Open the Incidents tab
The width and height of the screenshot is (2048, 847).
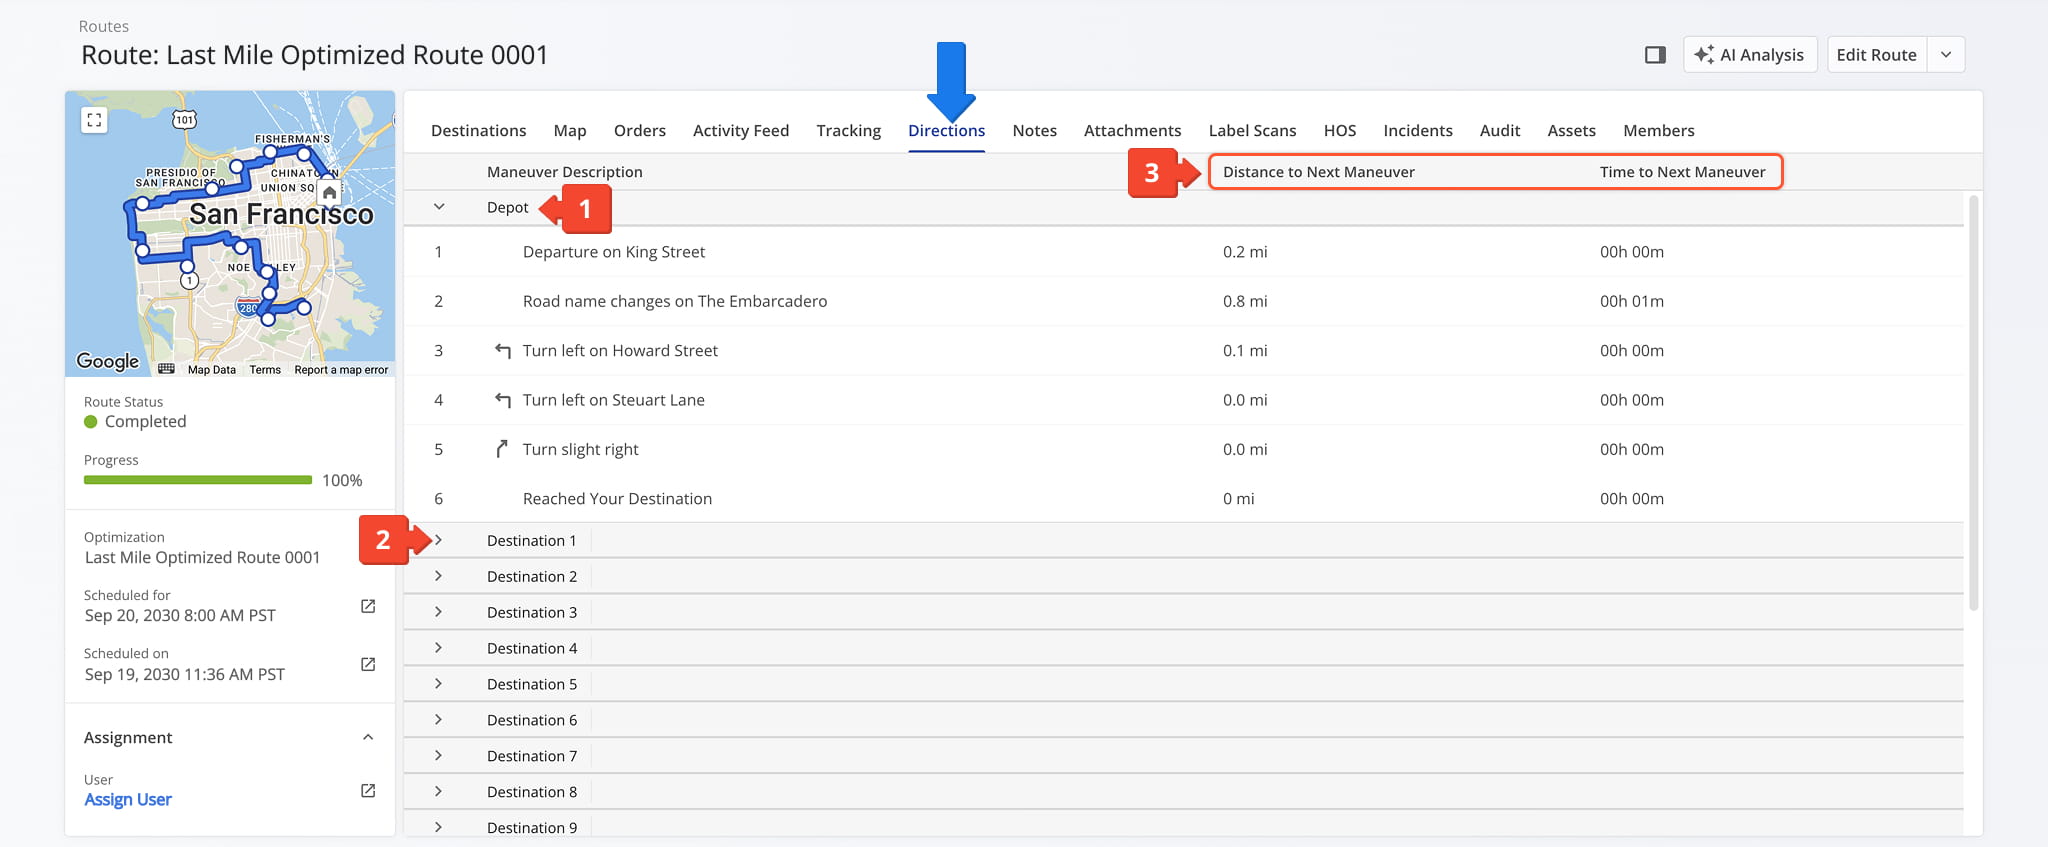[1417, 131]
